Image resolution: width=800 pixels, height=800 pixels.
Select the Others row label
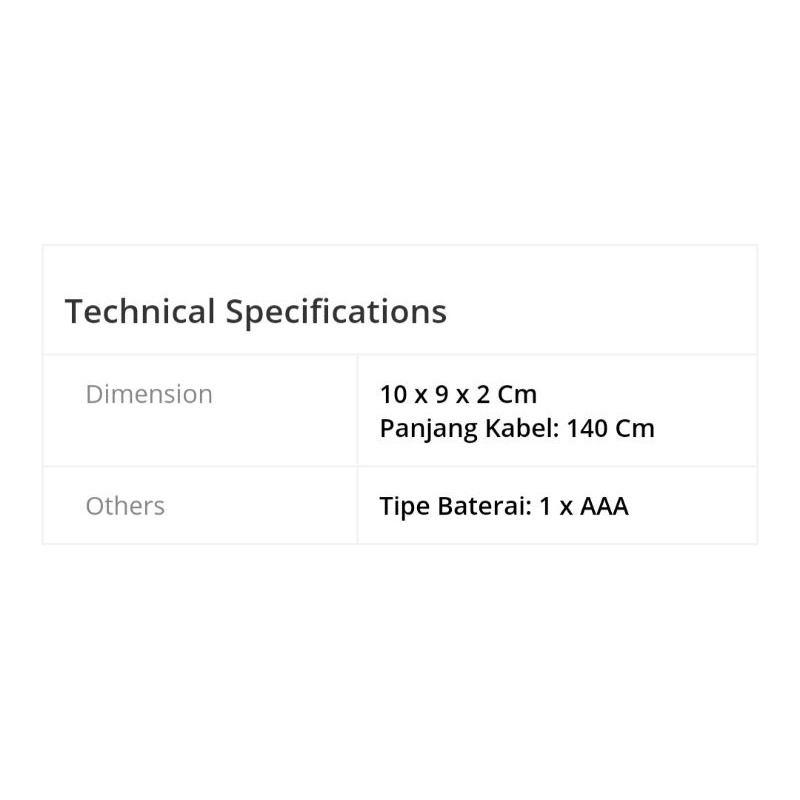pyautogui.click(x=125, y=506)
